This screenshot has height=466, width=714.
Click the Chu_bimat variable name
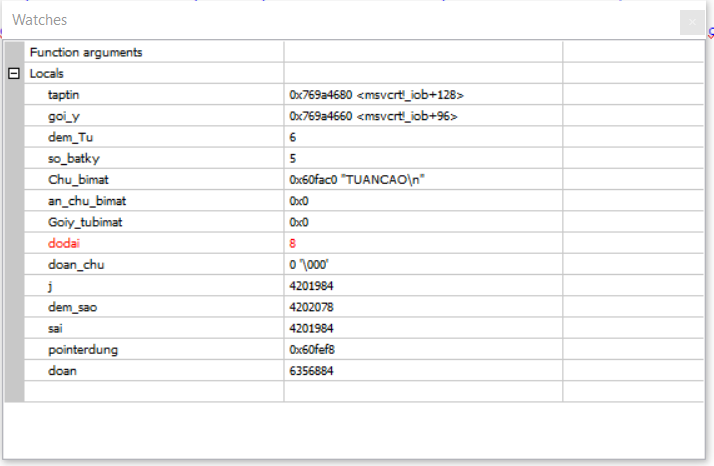click(x=78, y=179)
